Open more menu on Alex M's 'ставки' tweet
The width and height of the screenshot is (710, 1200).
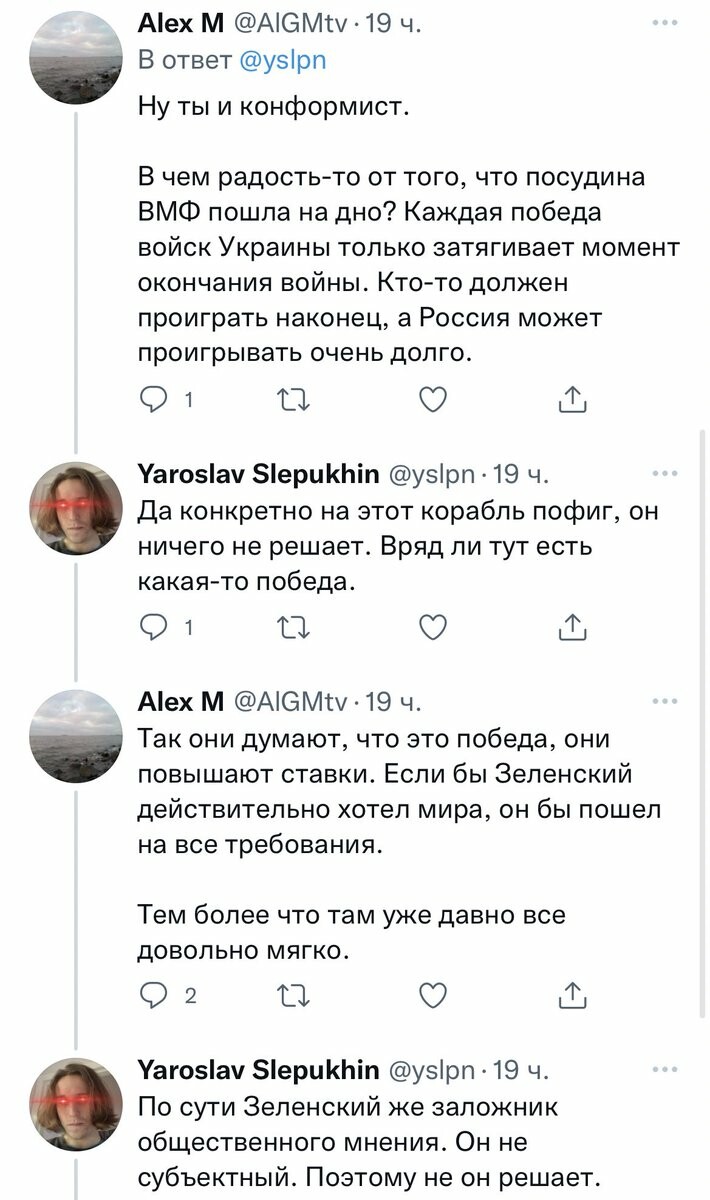[x=662, y=700]
